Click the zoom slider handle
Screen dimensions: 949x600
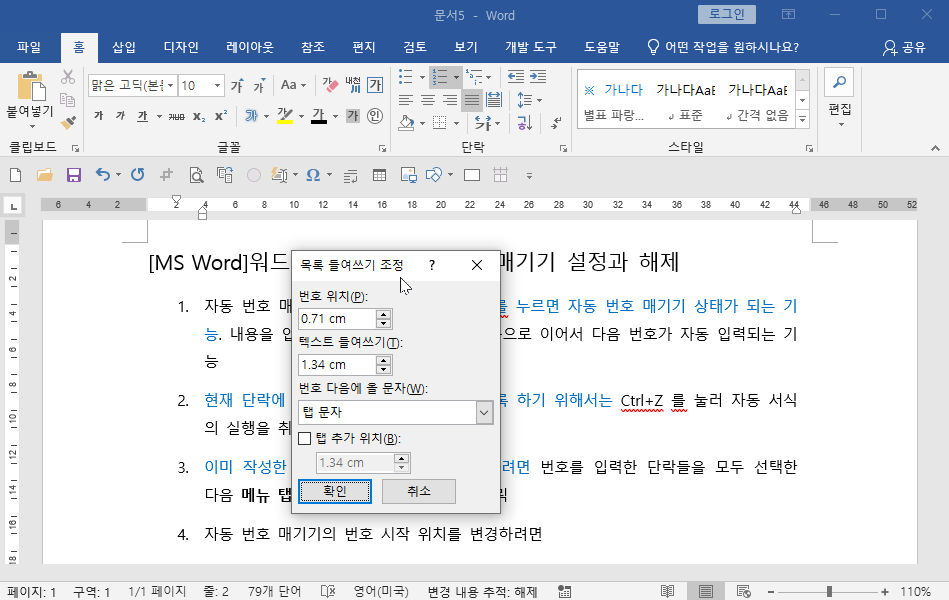click(x=829, y=592)
